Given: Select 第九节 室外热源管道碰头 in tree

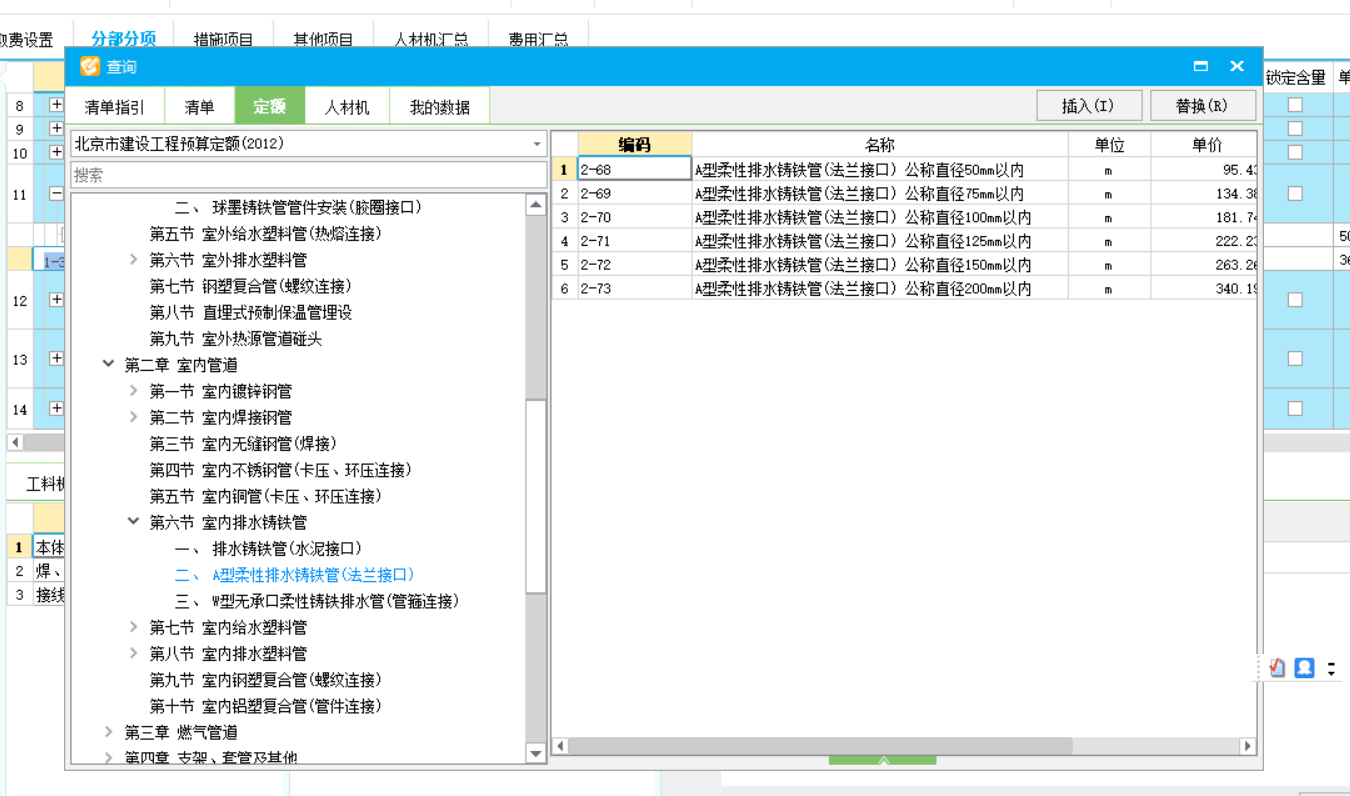Looking at the screenshot, I should 236,339.
